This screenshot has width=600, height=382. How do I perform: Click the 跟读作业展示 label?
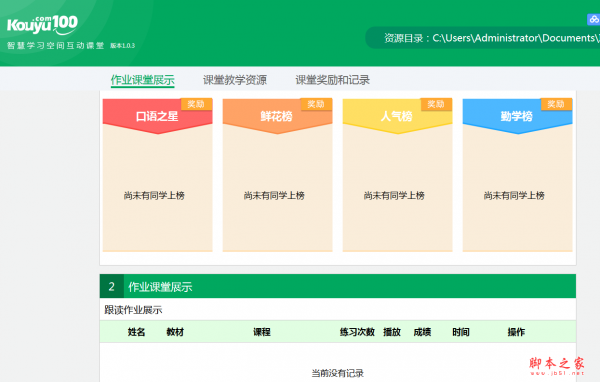133,310
